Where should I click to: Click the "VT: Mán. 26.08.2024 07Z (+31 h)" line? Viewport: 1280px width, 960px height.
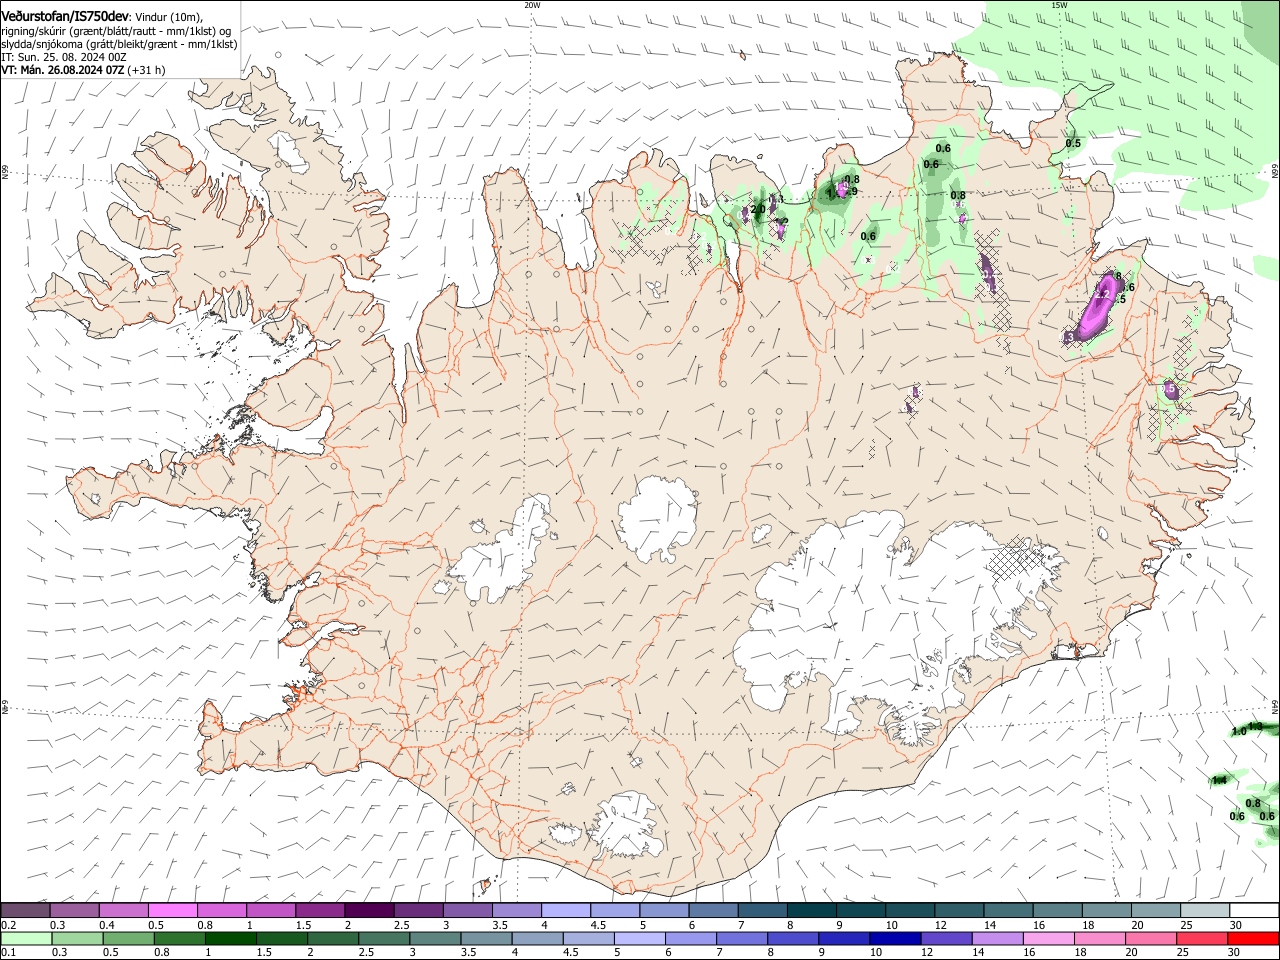(83, 70)
